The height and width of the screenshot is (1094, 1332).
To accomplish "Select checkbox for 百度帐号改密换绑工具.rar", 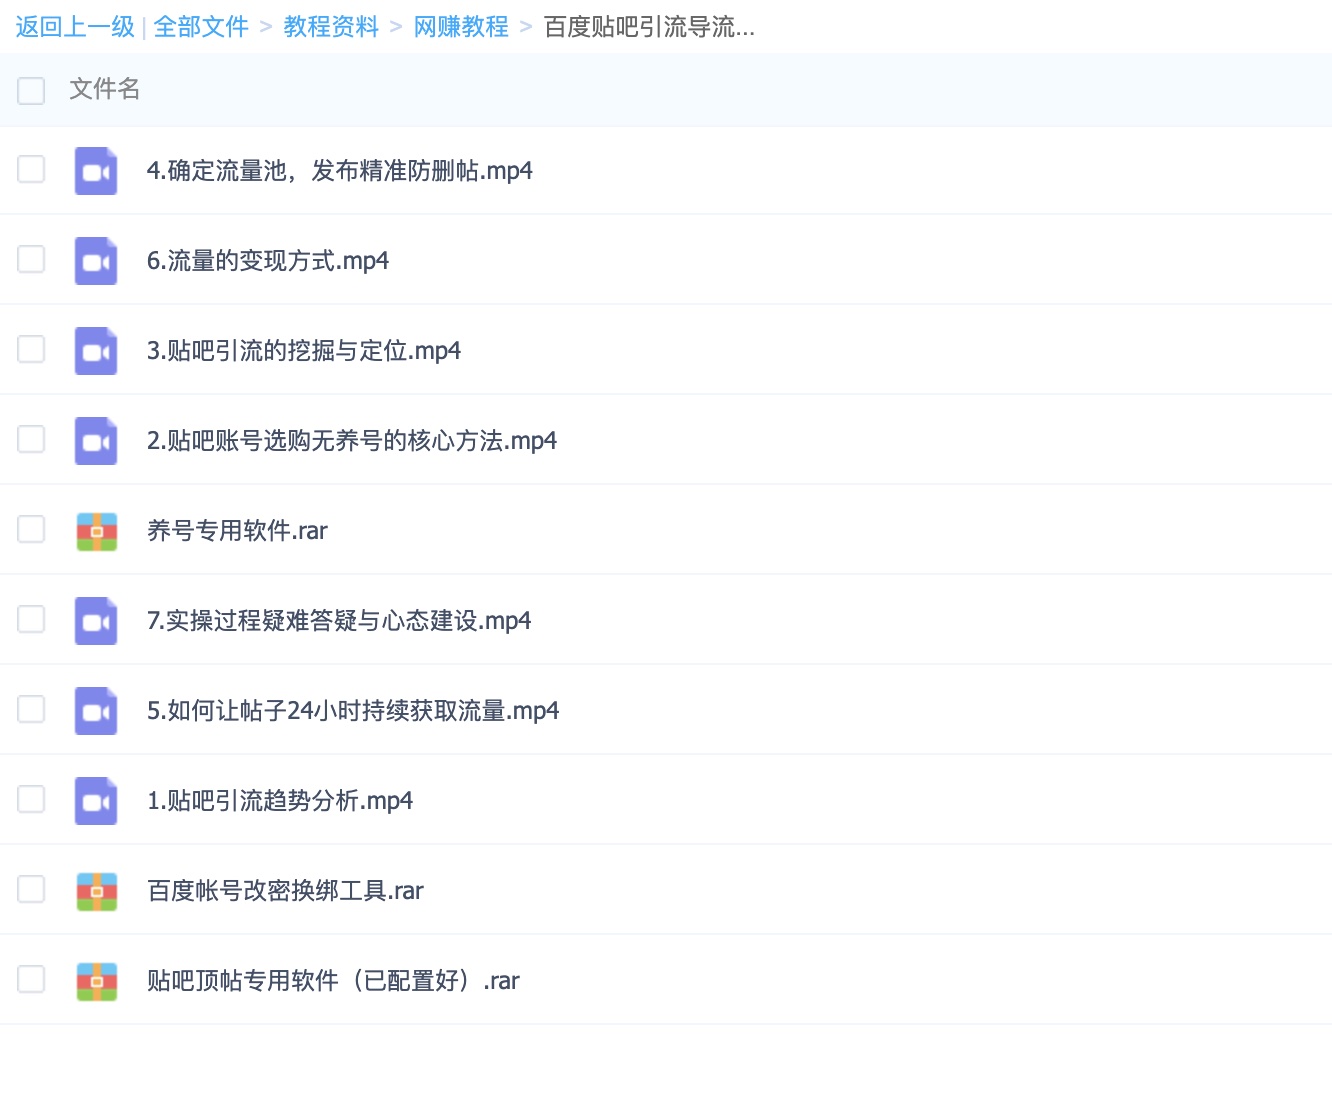I will click(31, 889).
